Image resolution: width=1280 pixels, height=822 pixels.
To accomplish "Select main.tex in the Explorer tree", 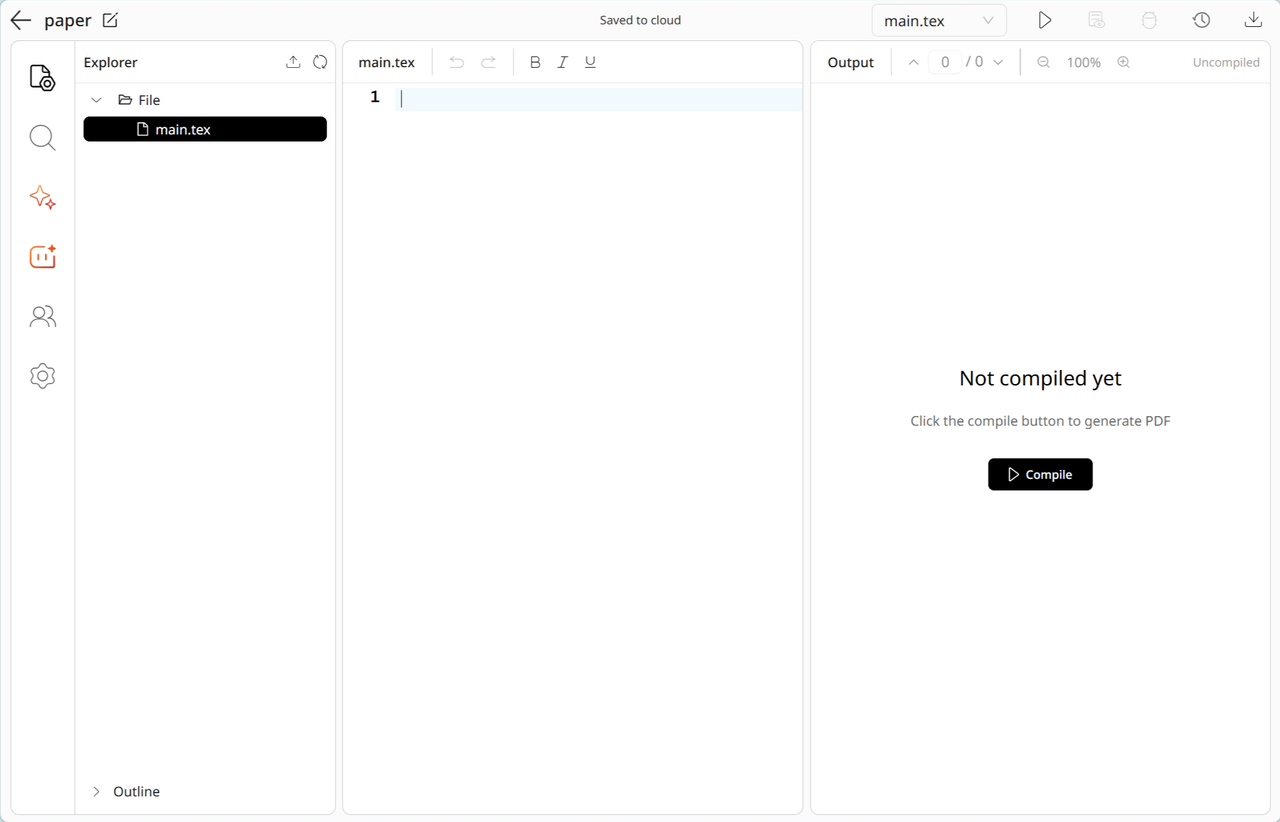I will tap(205, 129).
